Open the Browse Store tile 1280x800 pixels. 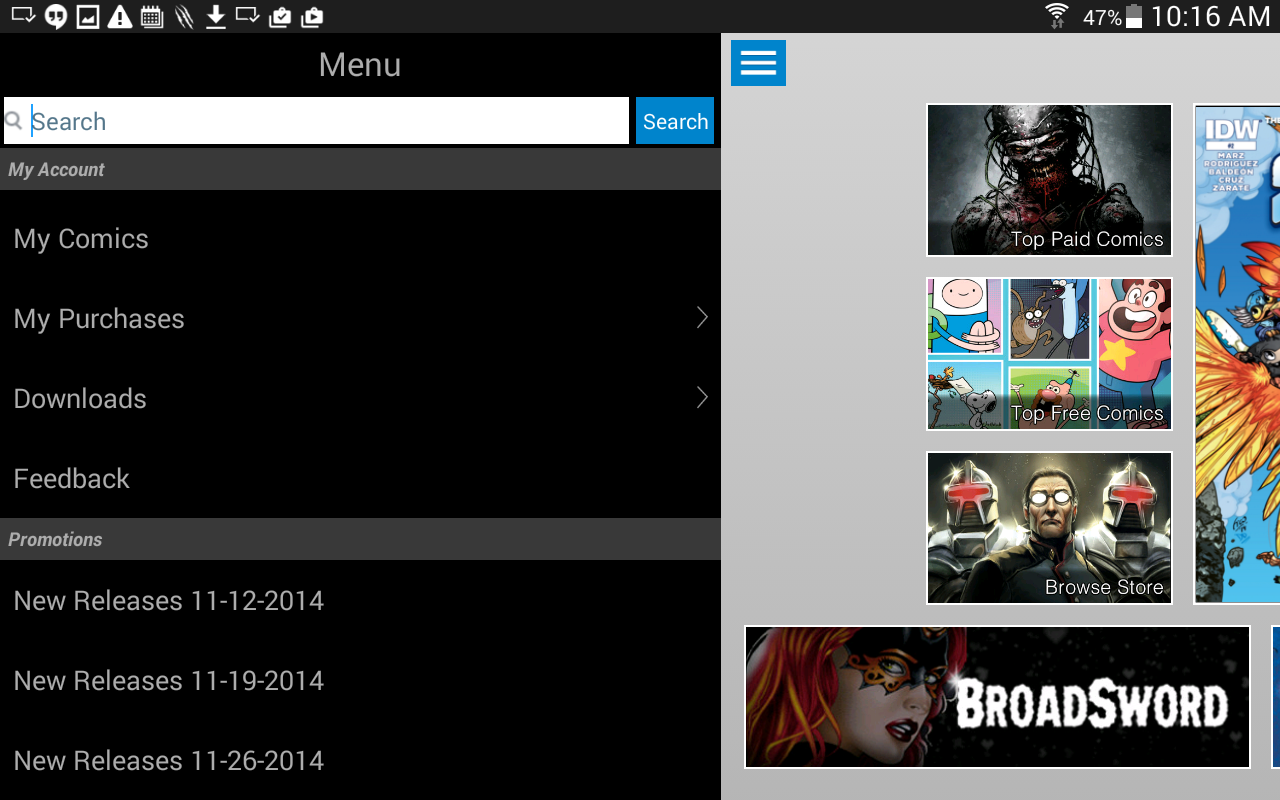(1049, 528)
